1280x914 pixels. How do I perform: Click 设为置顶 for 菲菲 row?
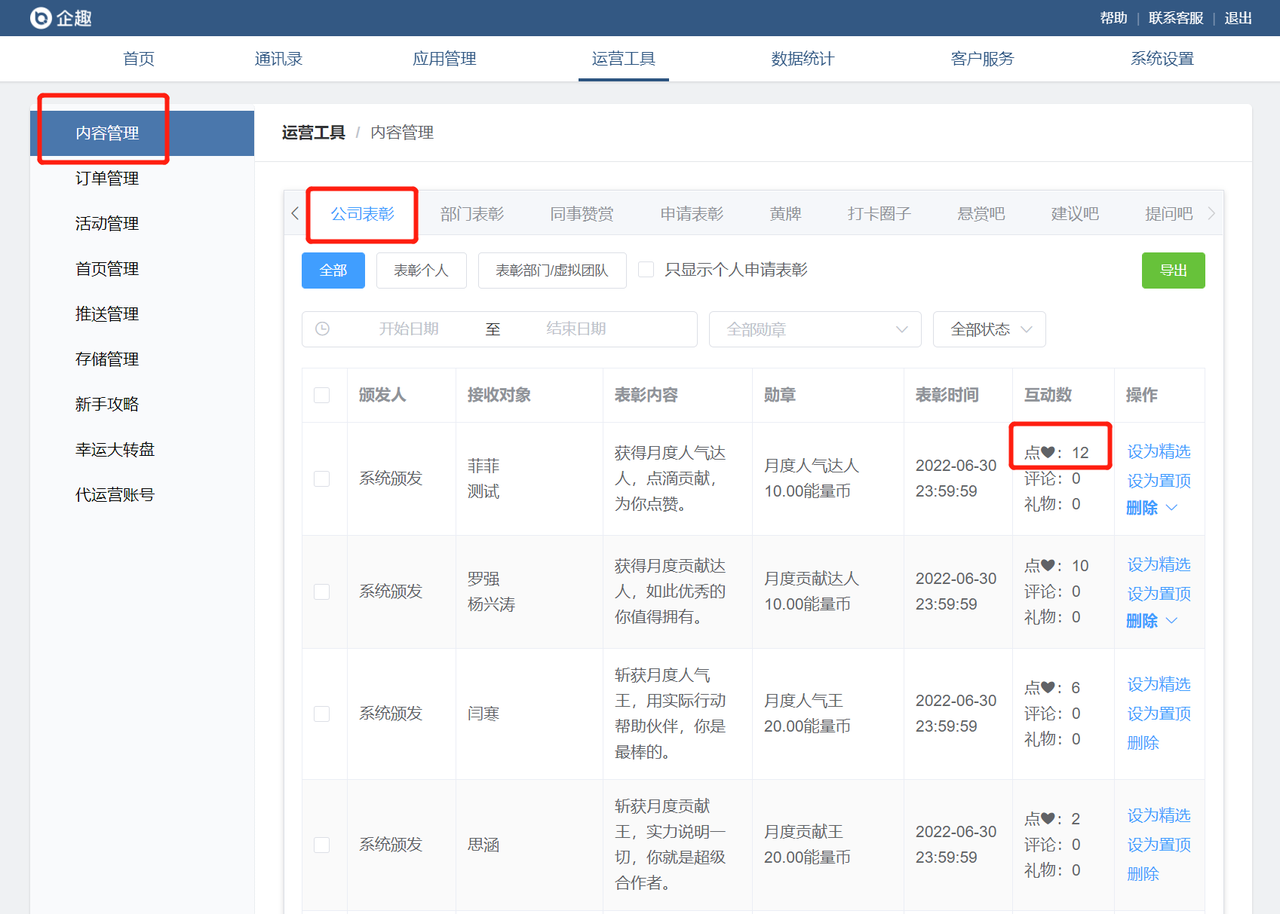(1159, 481)
